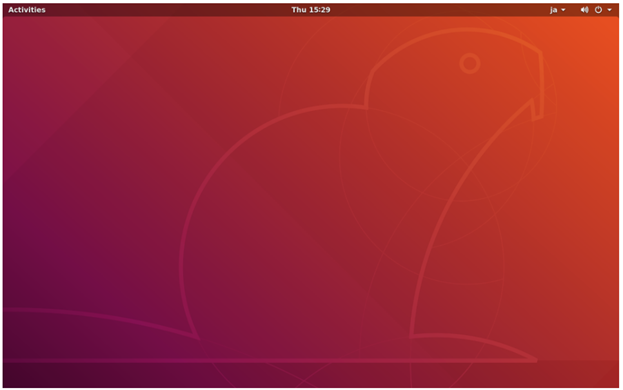Click the "Thu 15:29" clock button
The height and width of the screenshot is (390, 623).
(311, 10)
